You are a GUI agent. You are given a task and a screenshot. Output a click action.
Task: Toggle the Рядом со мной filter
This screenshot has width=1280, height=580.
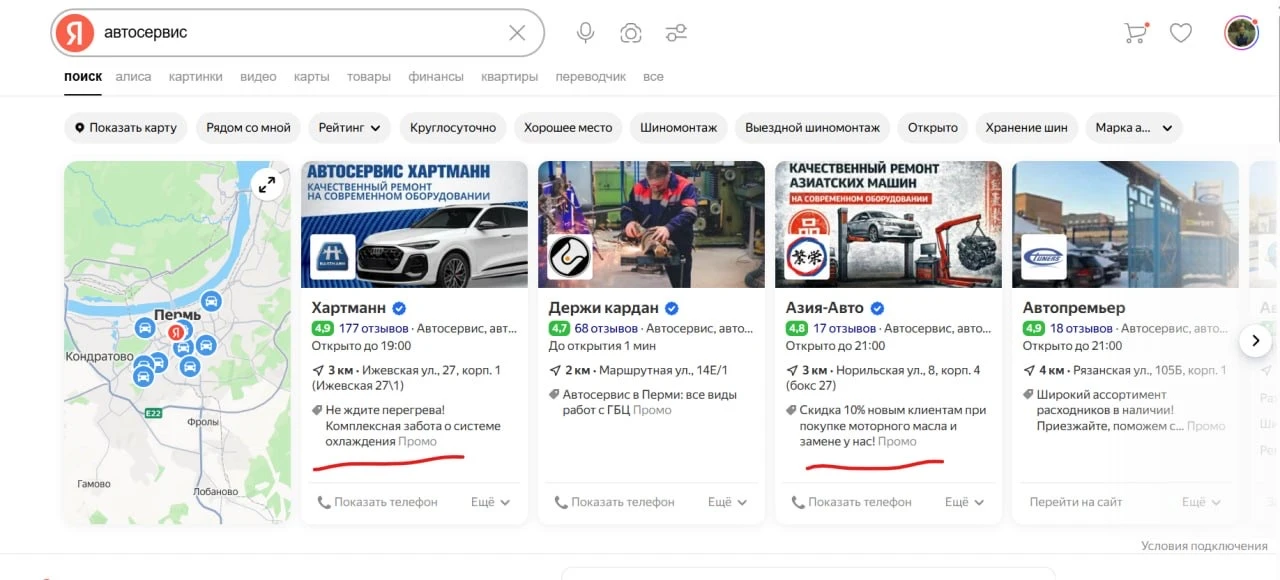(248, 128)
